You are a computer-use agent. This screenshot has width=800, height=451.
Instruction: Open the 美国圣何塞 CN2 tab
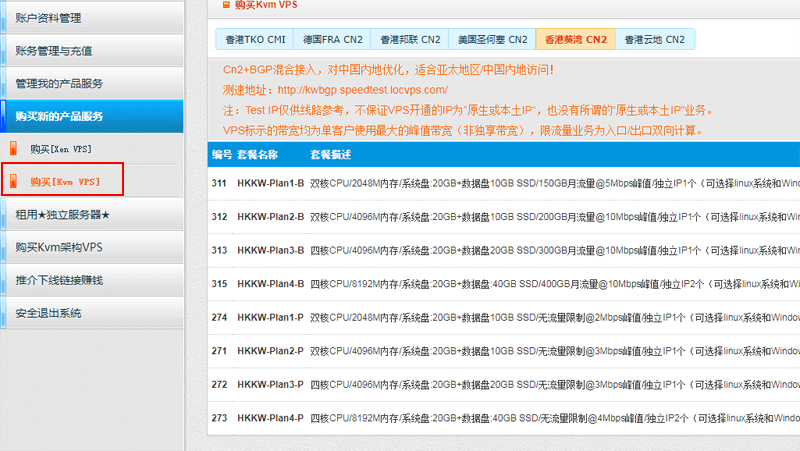pos(492,40)
